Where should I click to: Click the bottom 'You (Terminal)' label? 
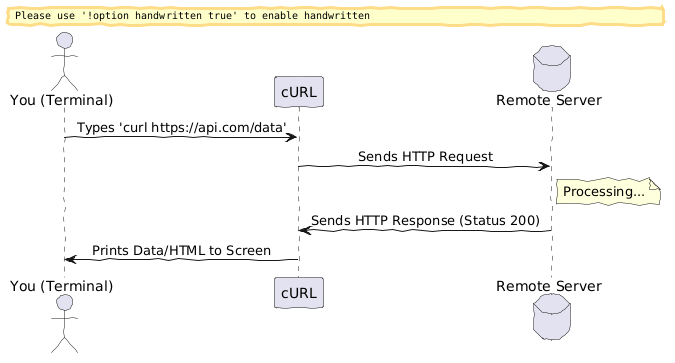(x=62, y=286)
